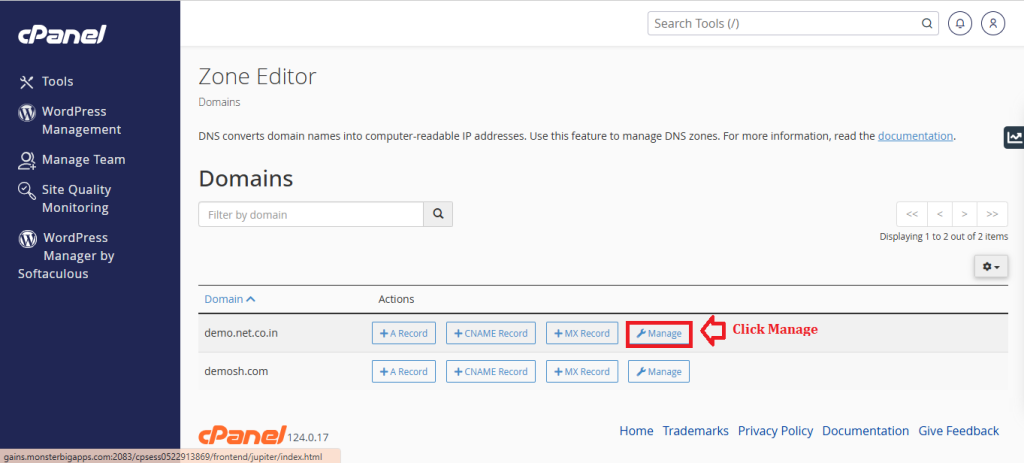Select the demosh.com domain text
1024x463 pixels.
pos(236,372)
